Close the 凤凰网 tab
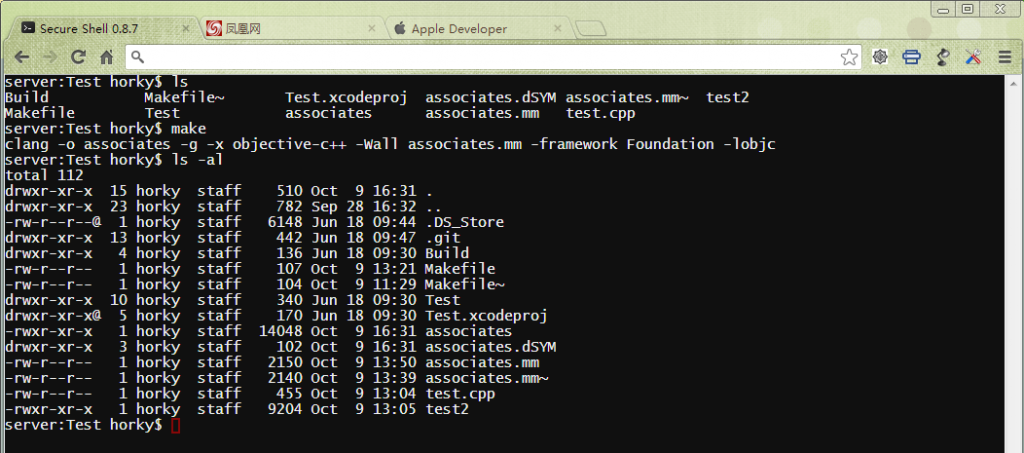 (x=372, y=29)
